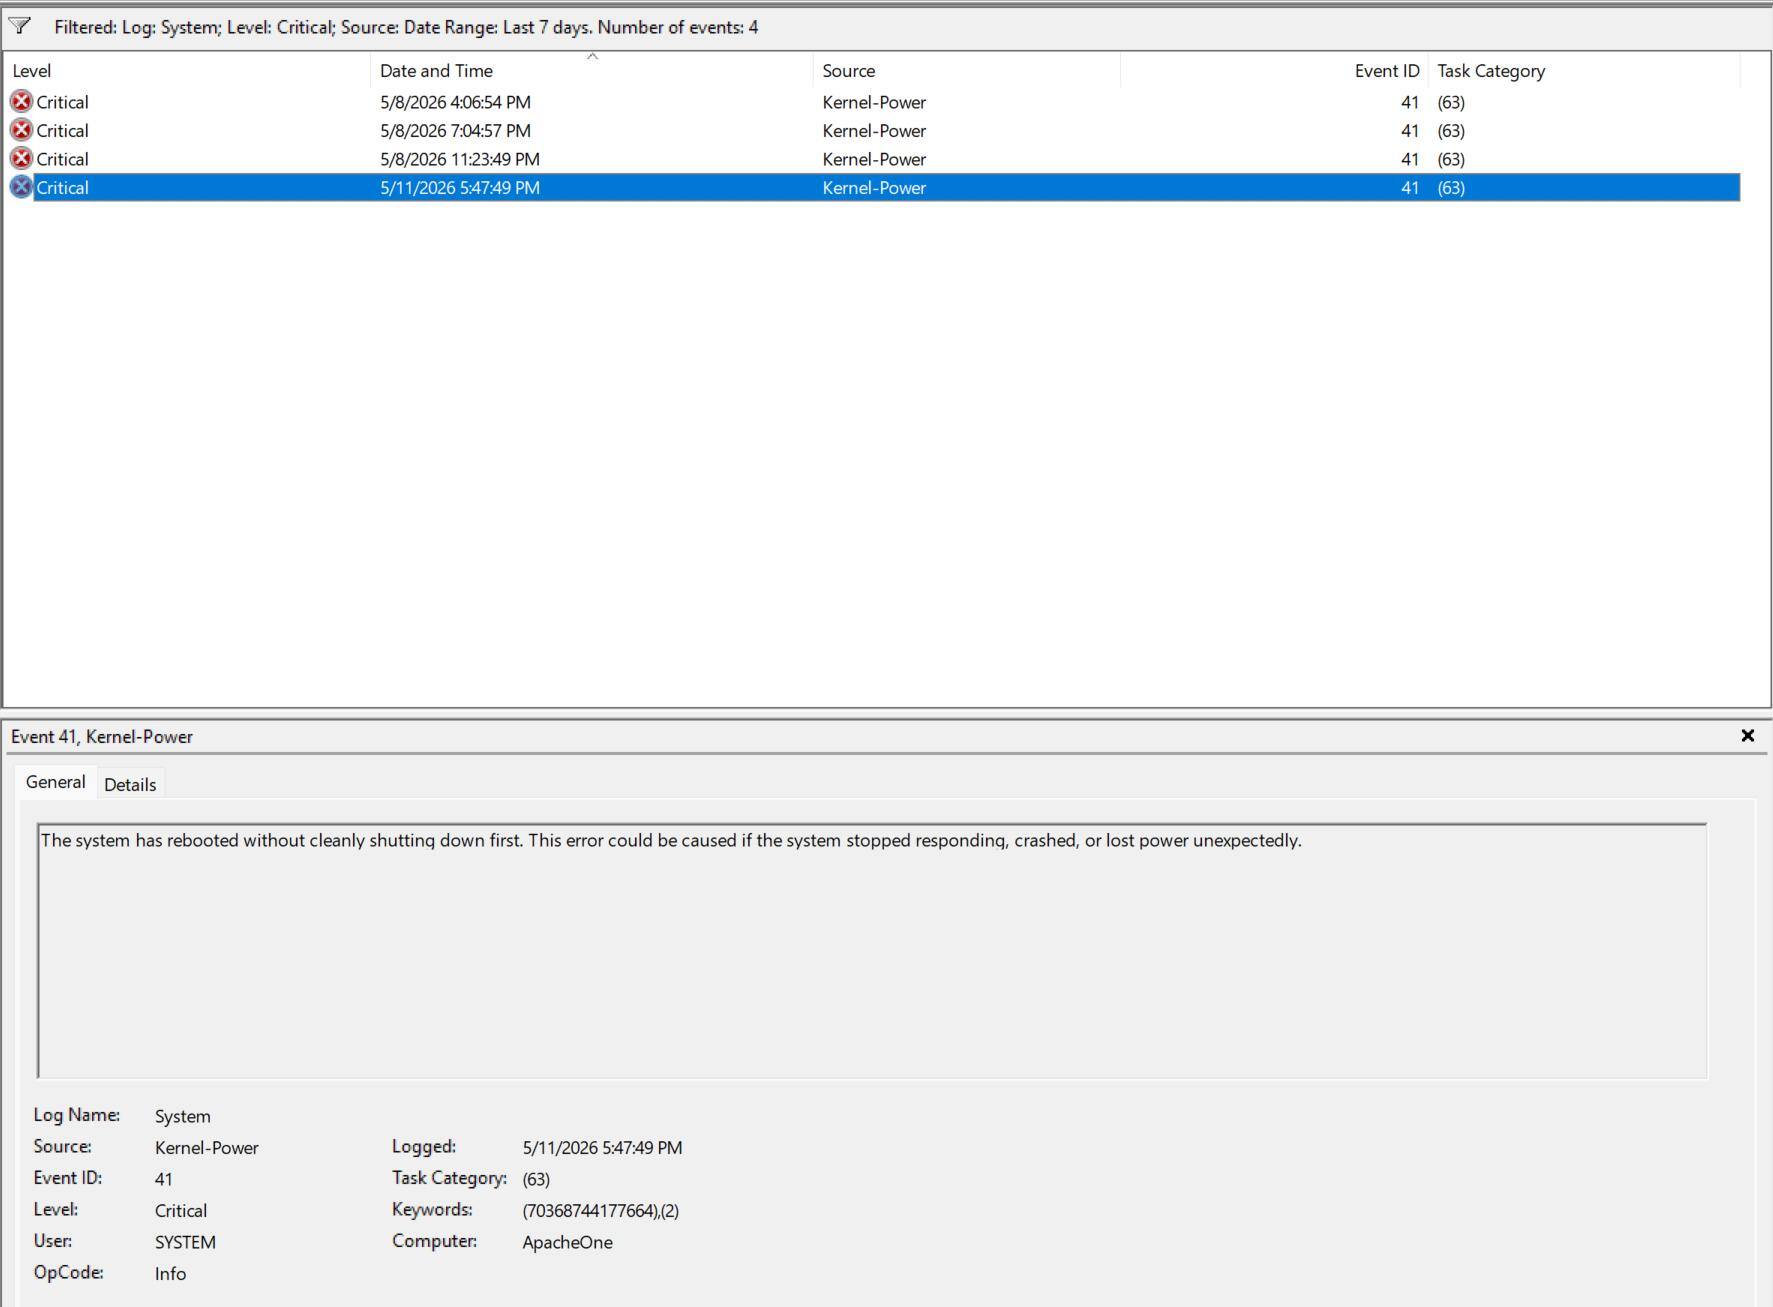
Task: Sort by Event ID column header
Action: pyautogui.click(x=1274, y=71)
